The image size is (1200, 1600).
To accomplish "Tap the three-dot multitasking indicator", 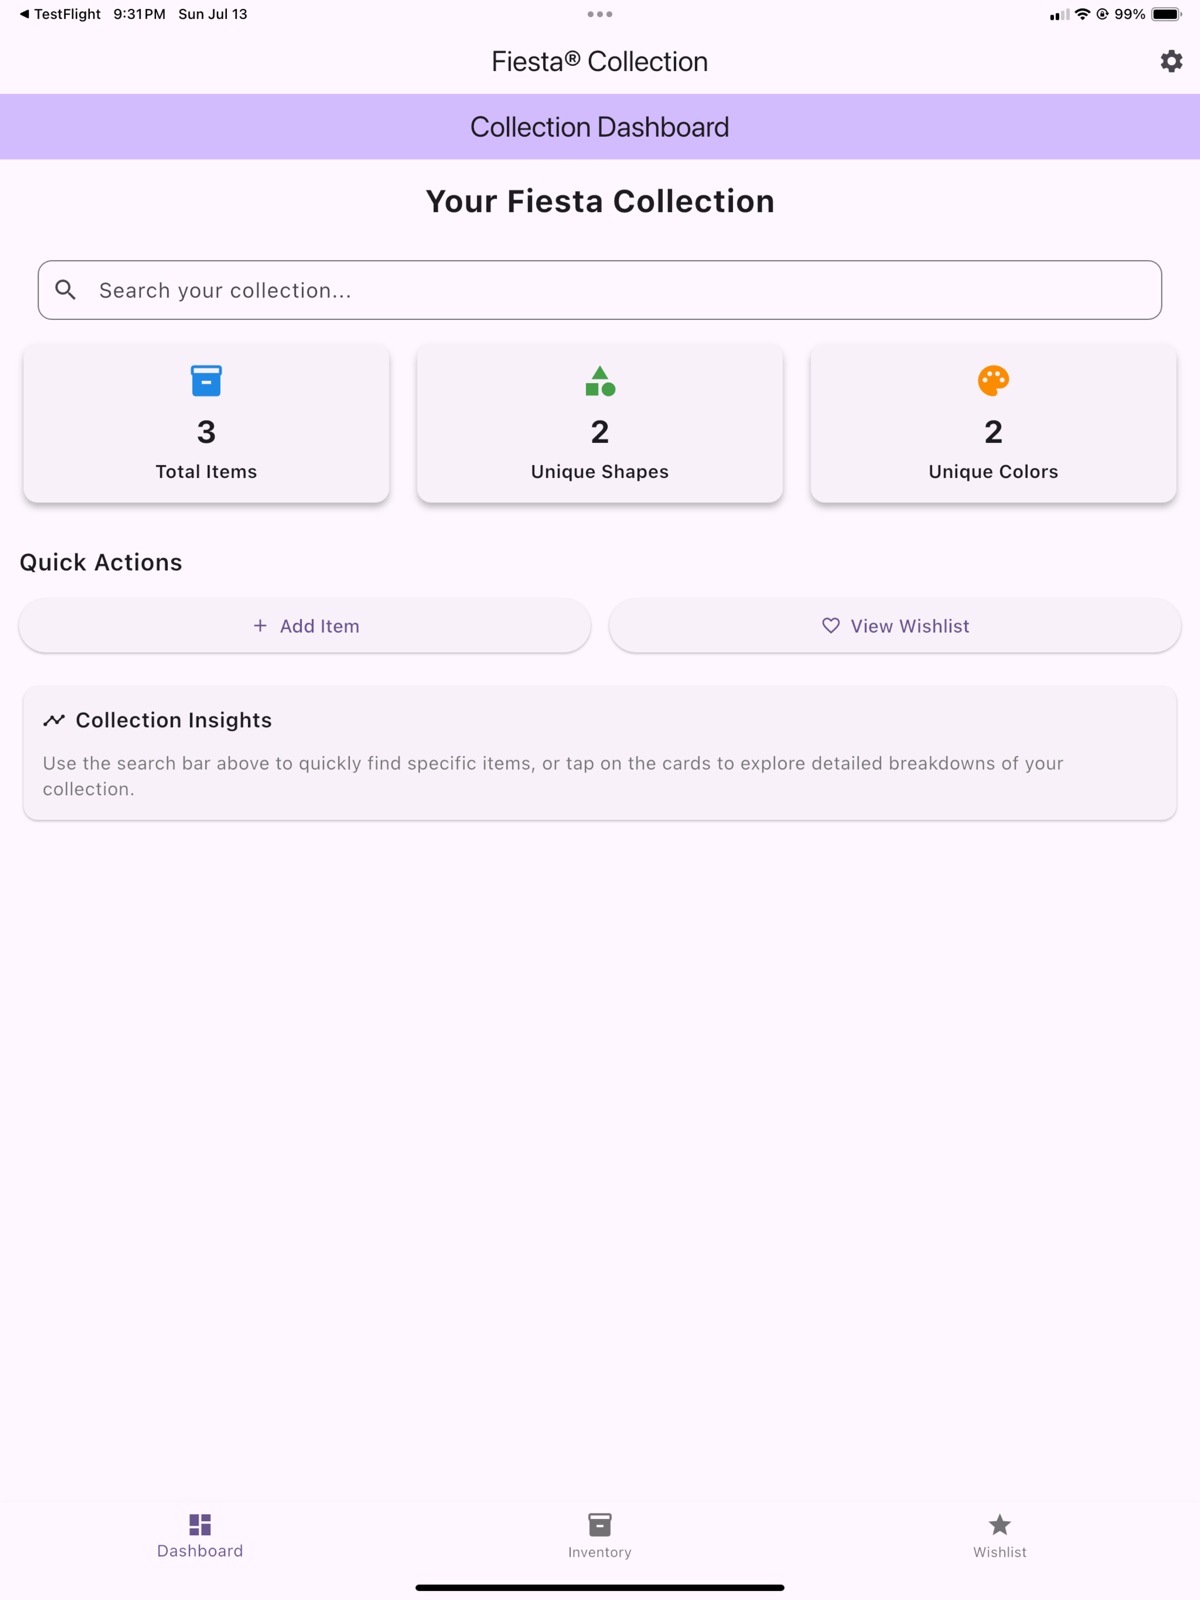I will pyautogui.click(x=600, y=14).
